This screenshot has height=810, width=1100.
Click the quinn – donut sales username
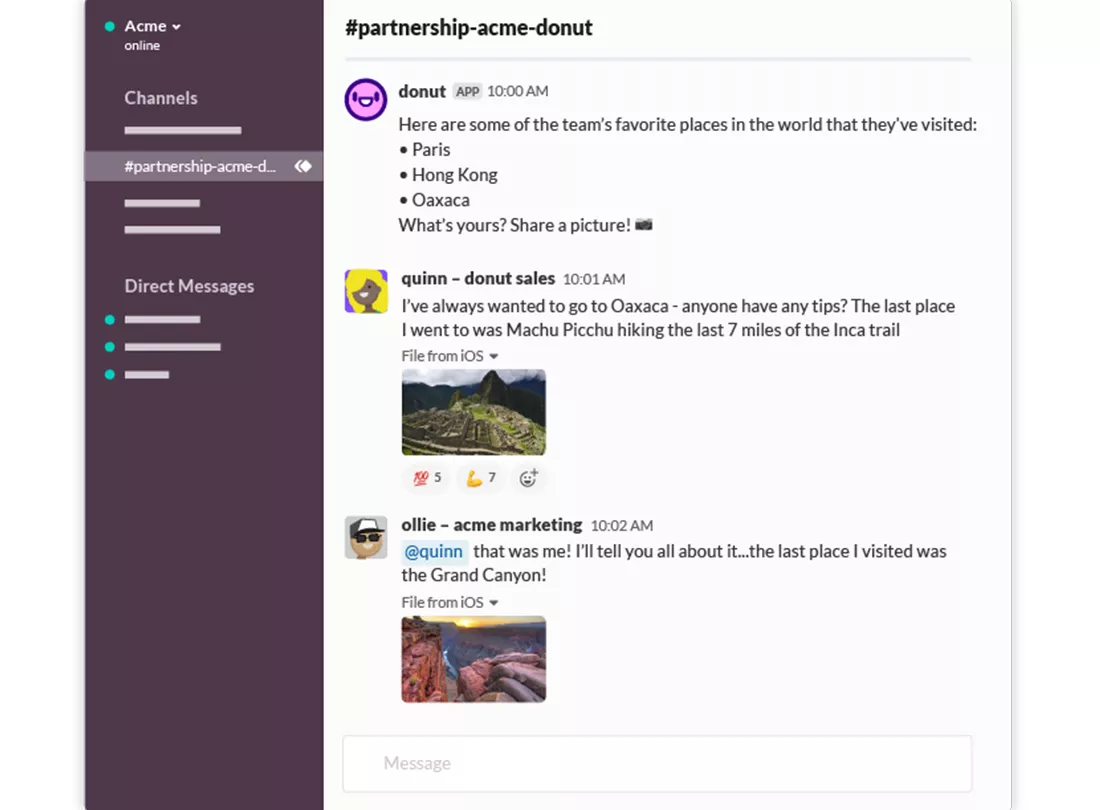click(478, 279)
